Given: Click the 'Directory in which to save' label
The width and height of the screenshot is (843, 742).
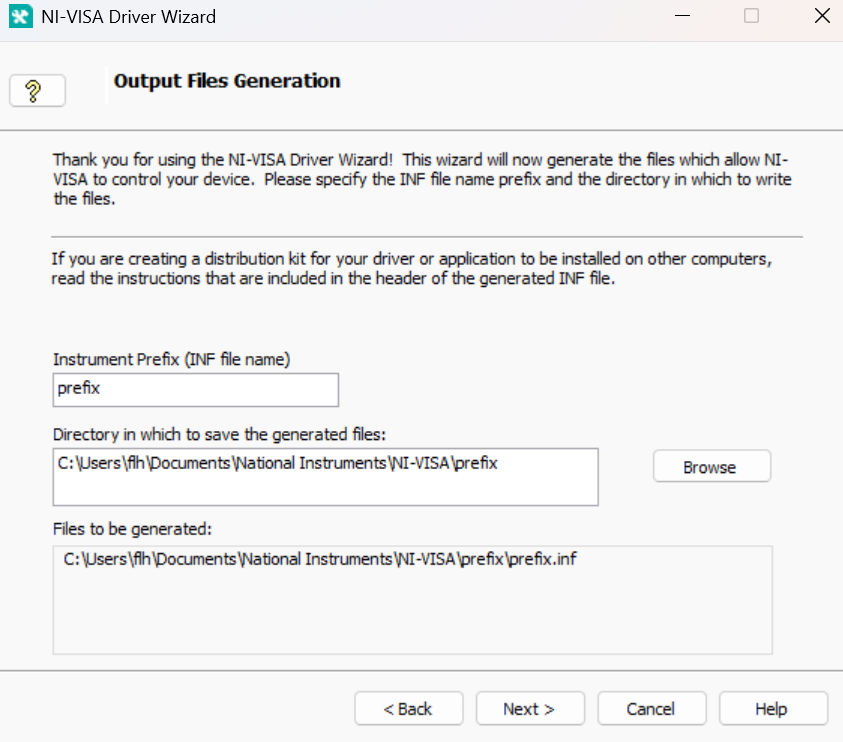Looking at the screenshot, I should [x=219, y=434].
